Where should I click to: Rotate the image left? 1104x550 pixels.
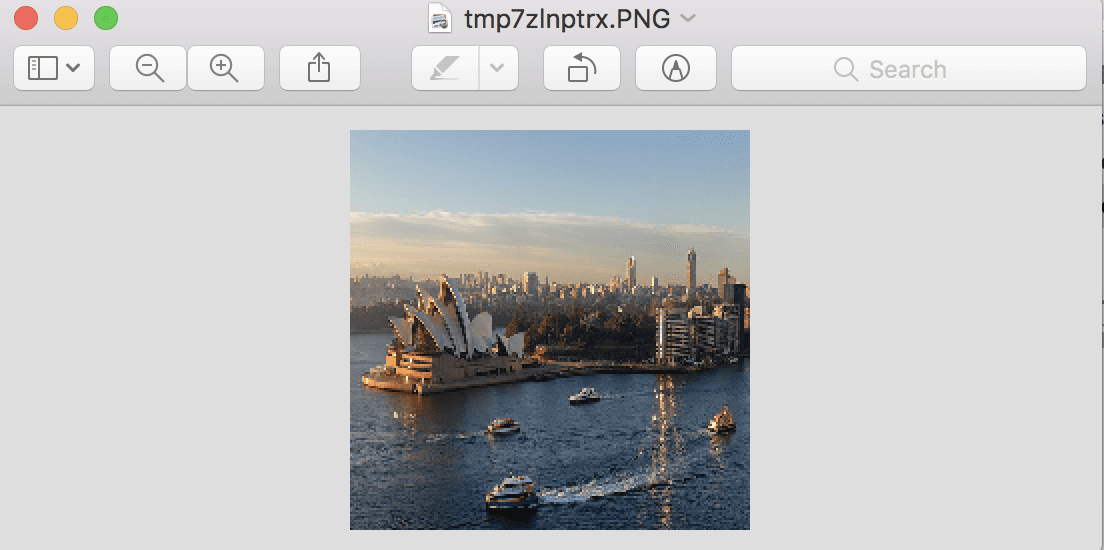pos(582,68)
